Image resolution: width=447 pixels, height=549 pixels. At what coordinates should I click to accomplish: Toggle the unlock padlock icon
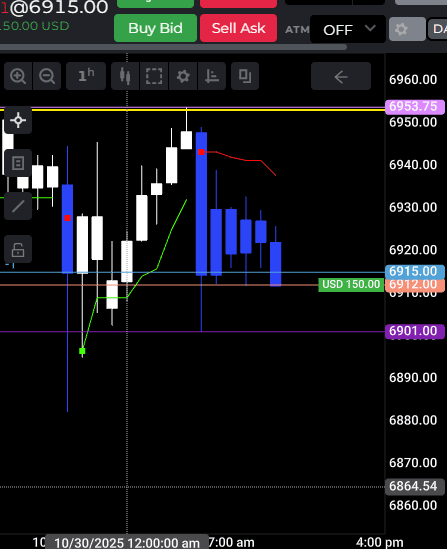click(18, 249)
